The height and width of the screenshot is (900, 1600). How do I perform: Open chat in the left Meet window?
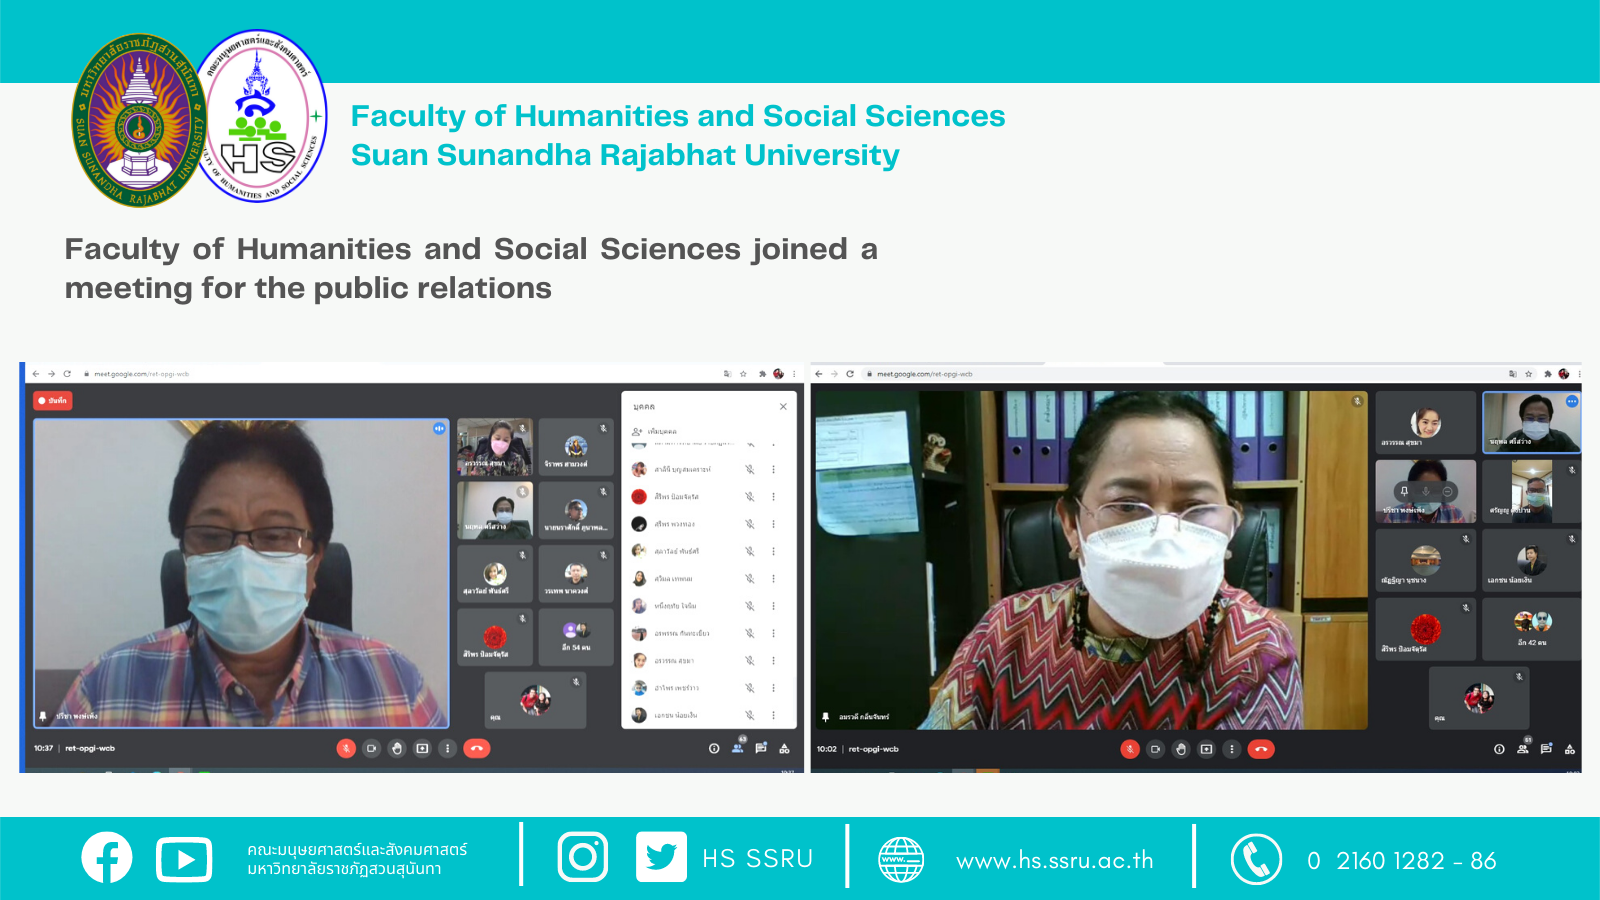[761, 748]
